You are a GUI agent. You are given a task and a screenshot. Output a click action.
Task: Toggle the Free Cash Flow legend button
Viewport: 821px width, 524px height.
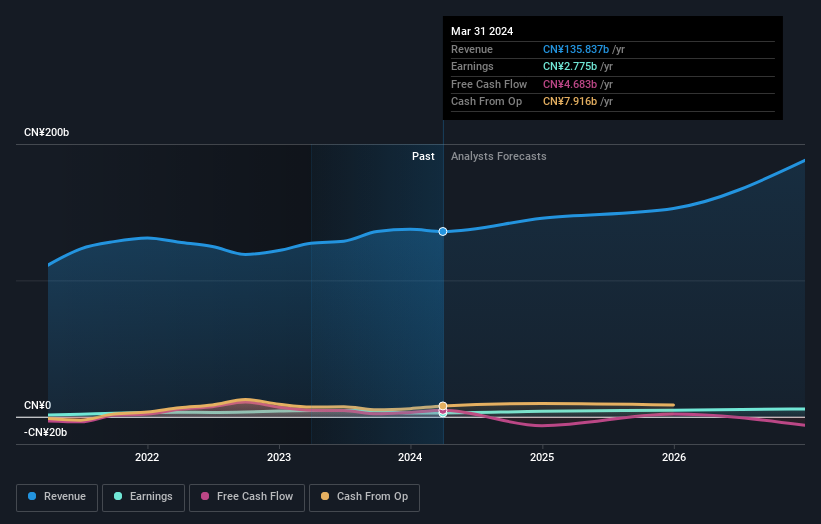(247, 497)
